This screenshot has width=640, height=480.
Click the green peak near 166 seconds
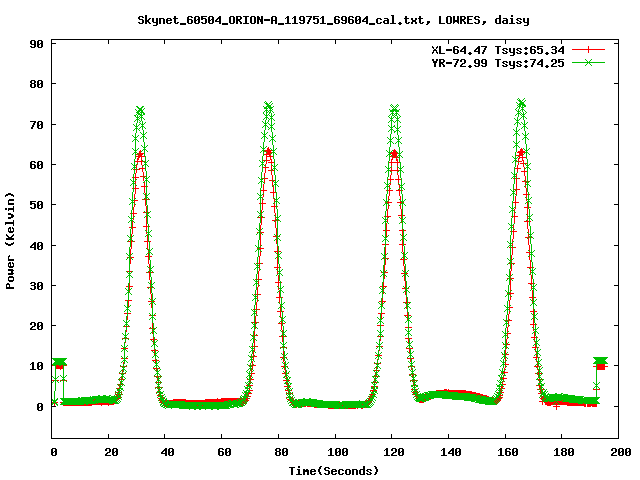(521, 103)
